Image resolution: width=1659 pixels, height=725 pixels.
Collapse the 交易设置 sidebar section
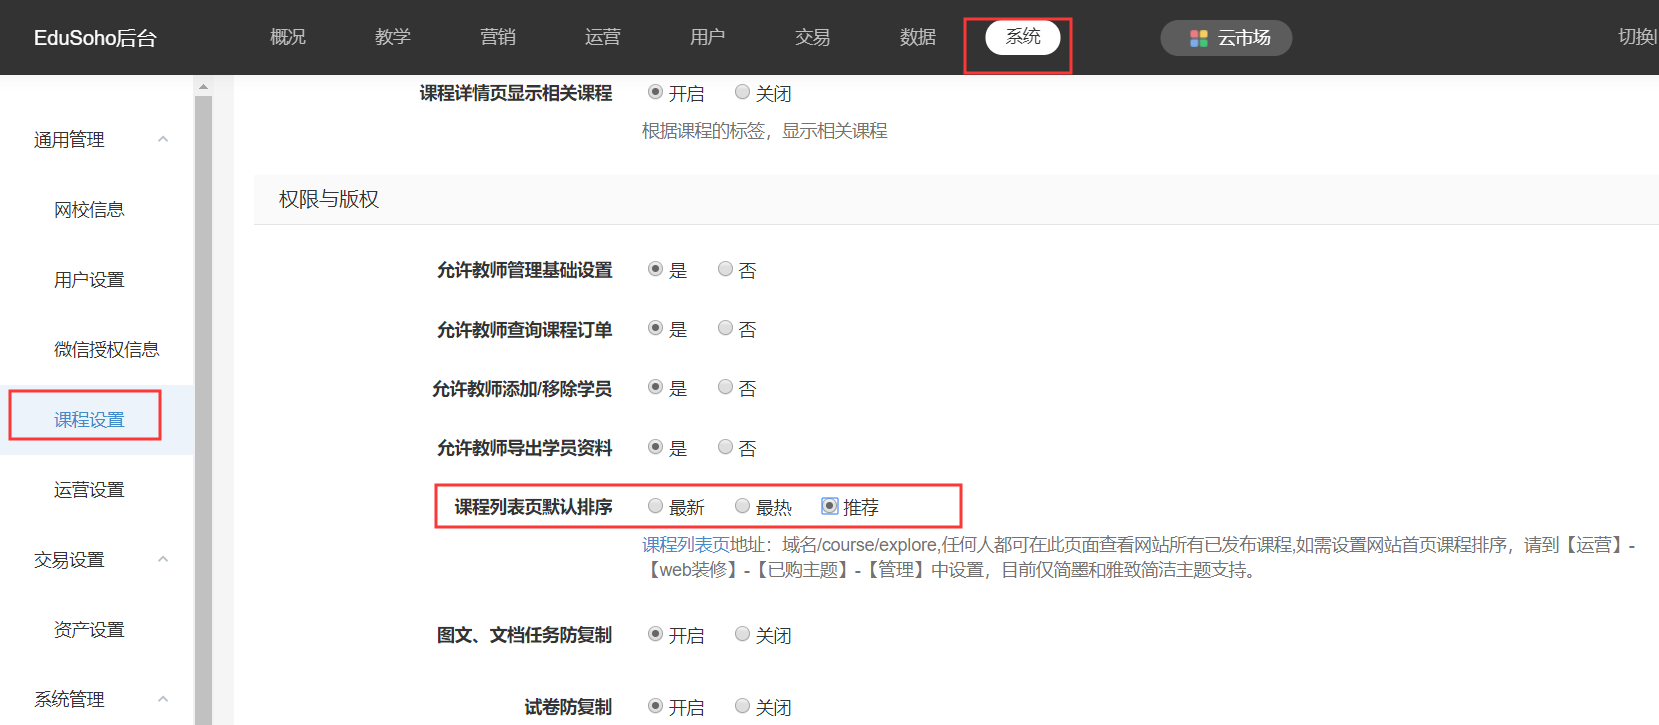coord(163,559)
